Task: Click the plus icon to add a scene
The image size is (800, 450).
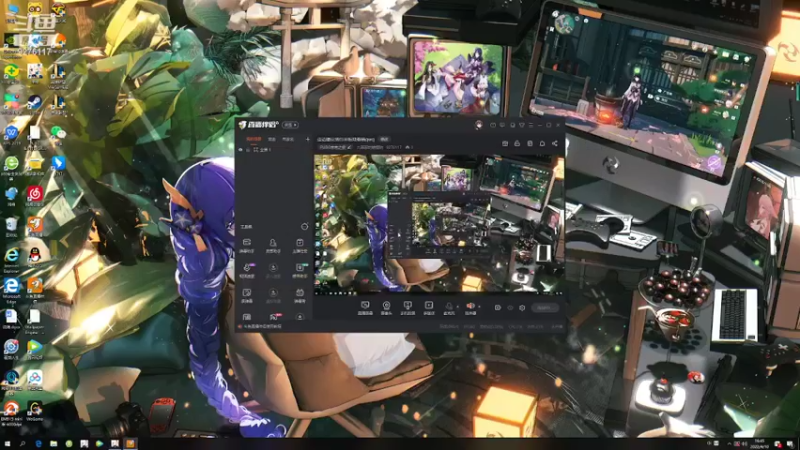Action: [308, 139]
